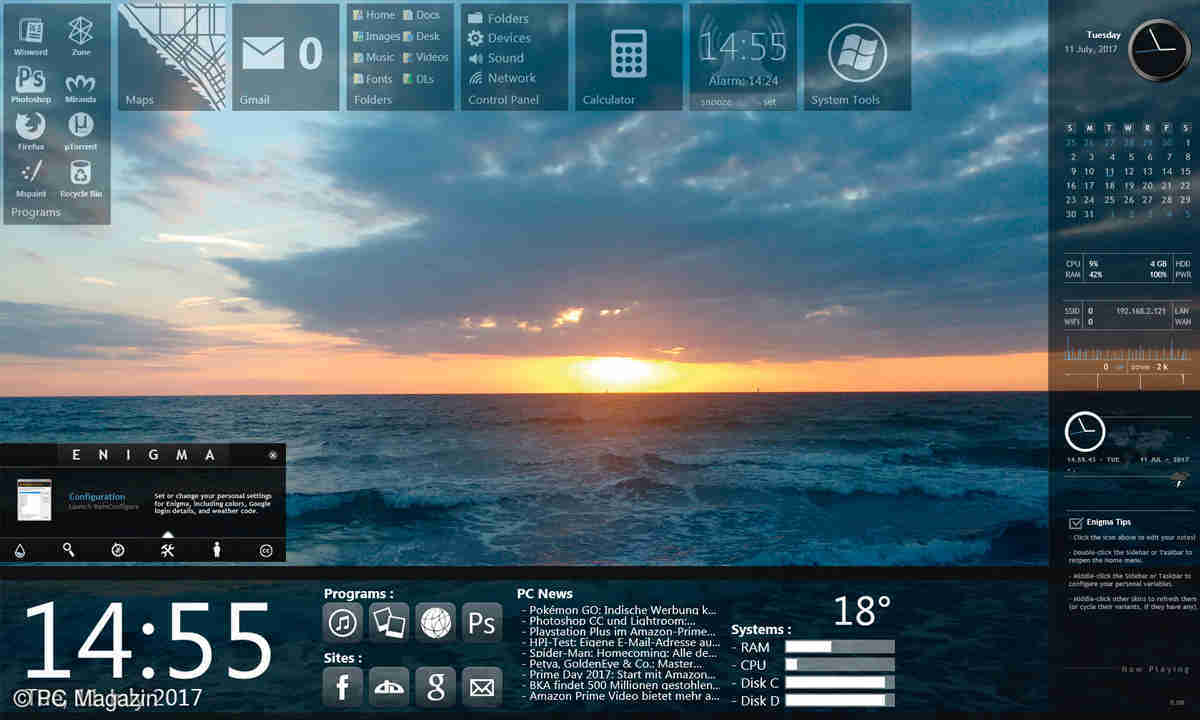Screen dimensions: 1200x720
Task: Select Network in the Control Panel tile
Action: [511, 78]
